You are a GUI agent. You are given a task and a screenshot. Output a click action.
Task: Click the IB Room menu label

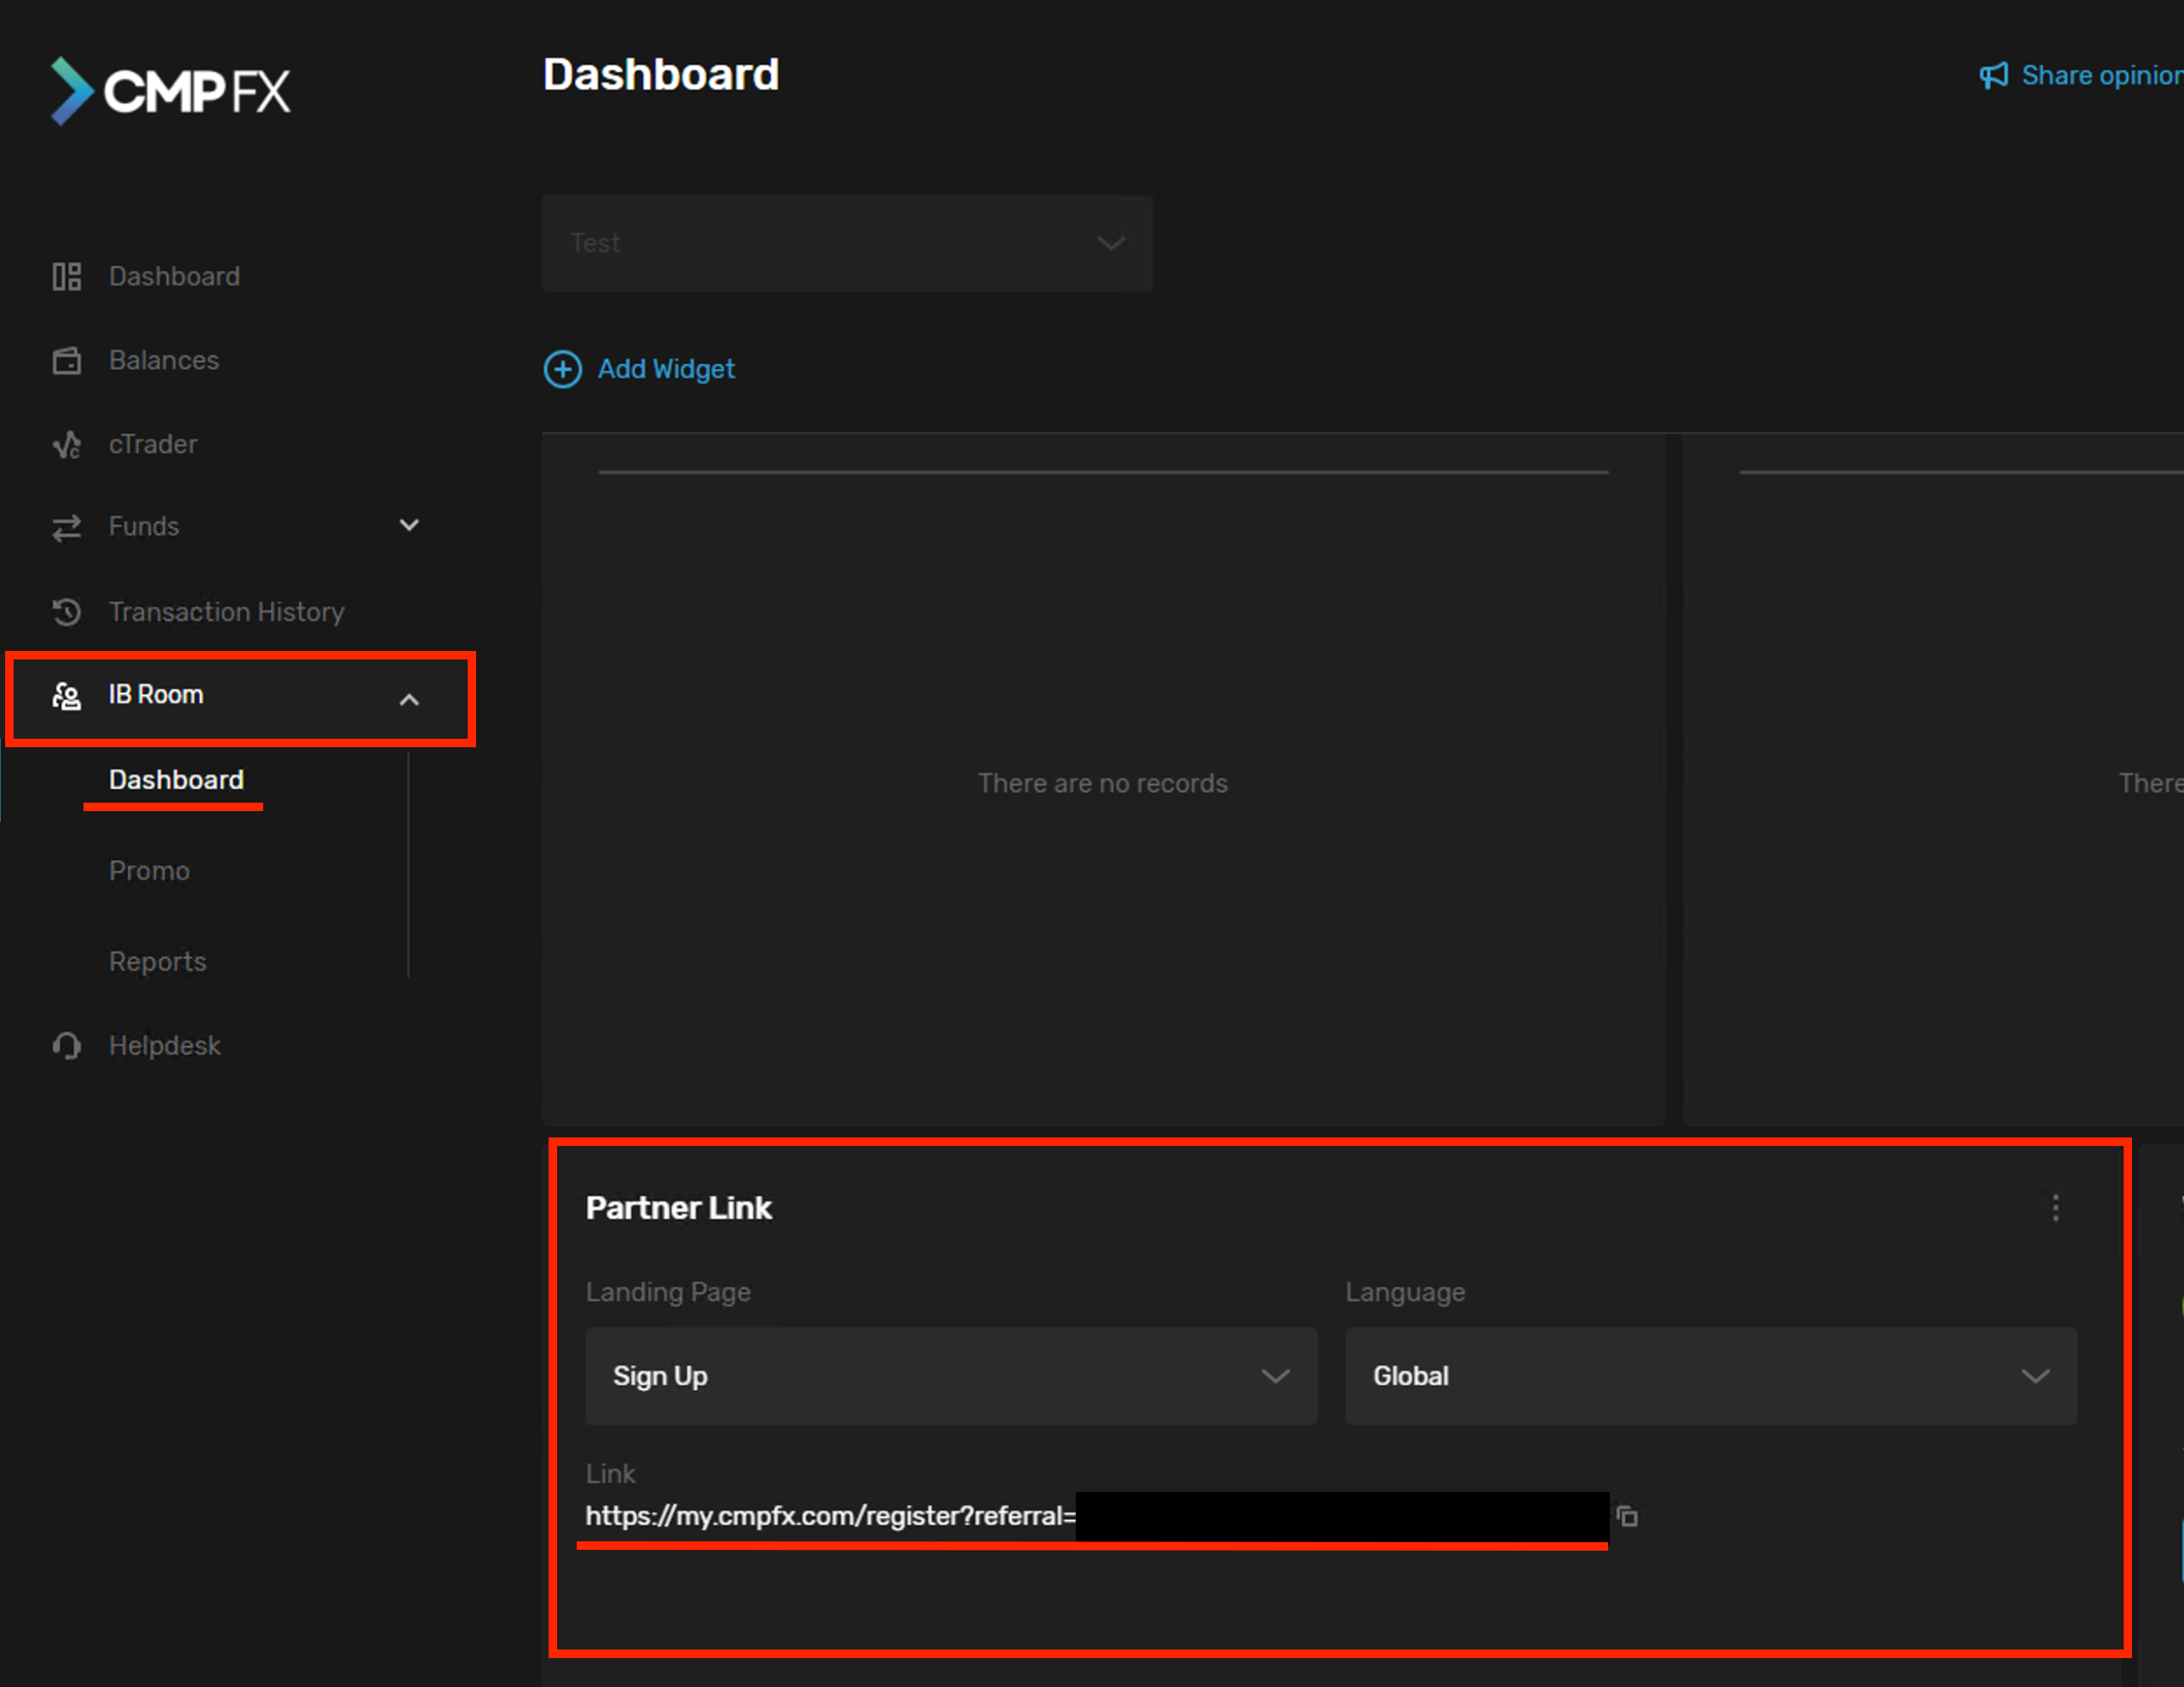pyautogui.click(x=156, y=695)
